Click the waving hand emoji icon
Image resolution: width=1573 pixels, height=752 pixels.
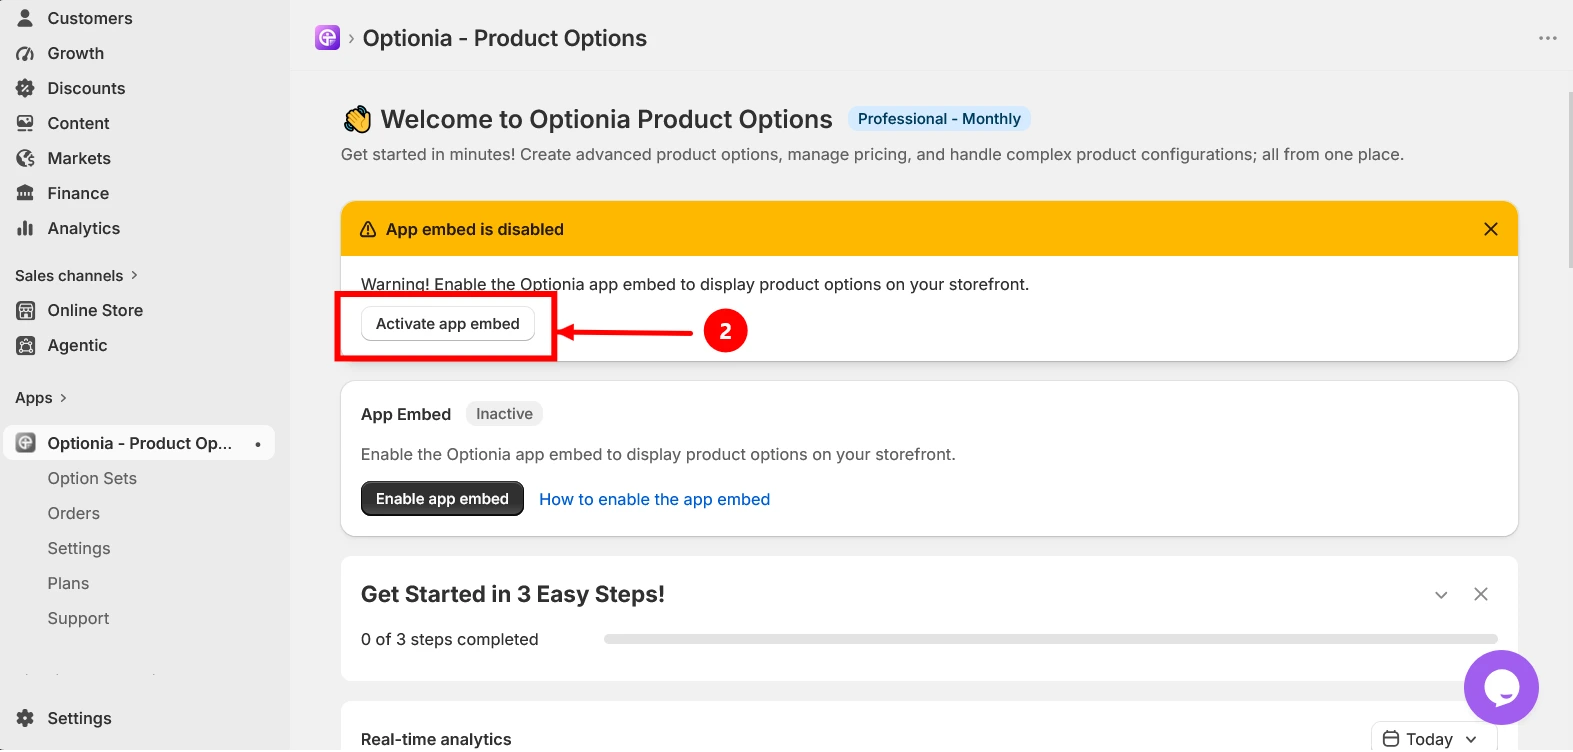coord(357,120)
